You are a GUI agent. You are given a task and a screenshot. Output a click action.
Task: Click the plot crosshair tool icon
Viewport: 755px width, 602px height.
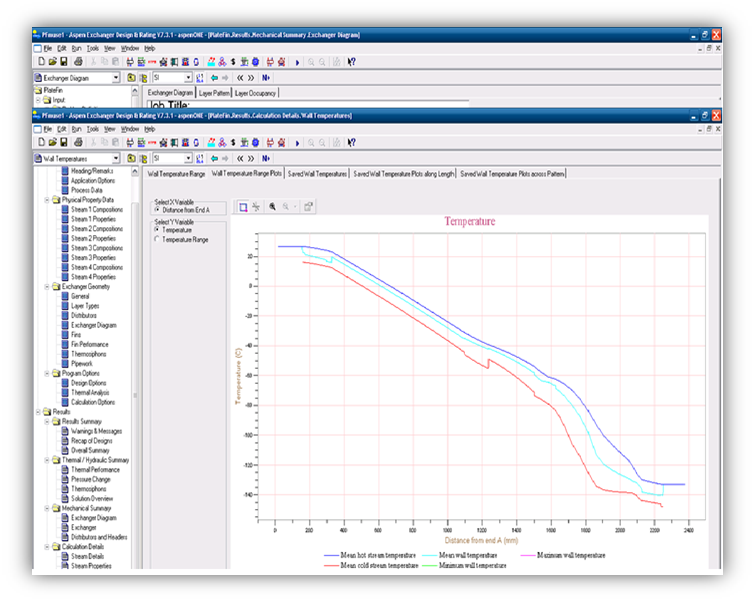[x=257, y=206]
